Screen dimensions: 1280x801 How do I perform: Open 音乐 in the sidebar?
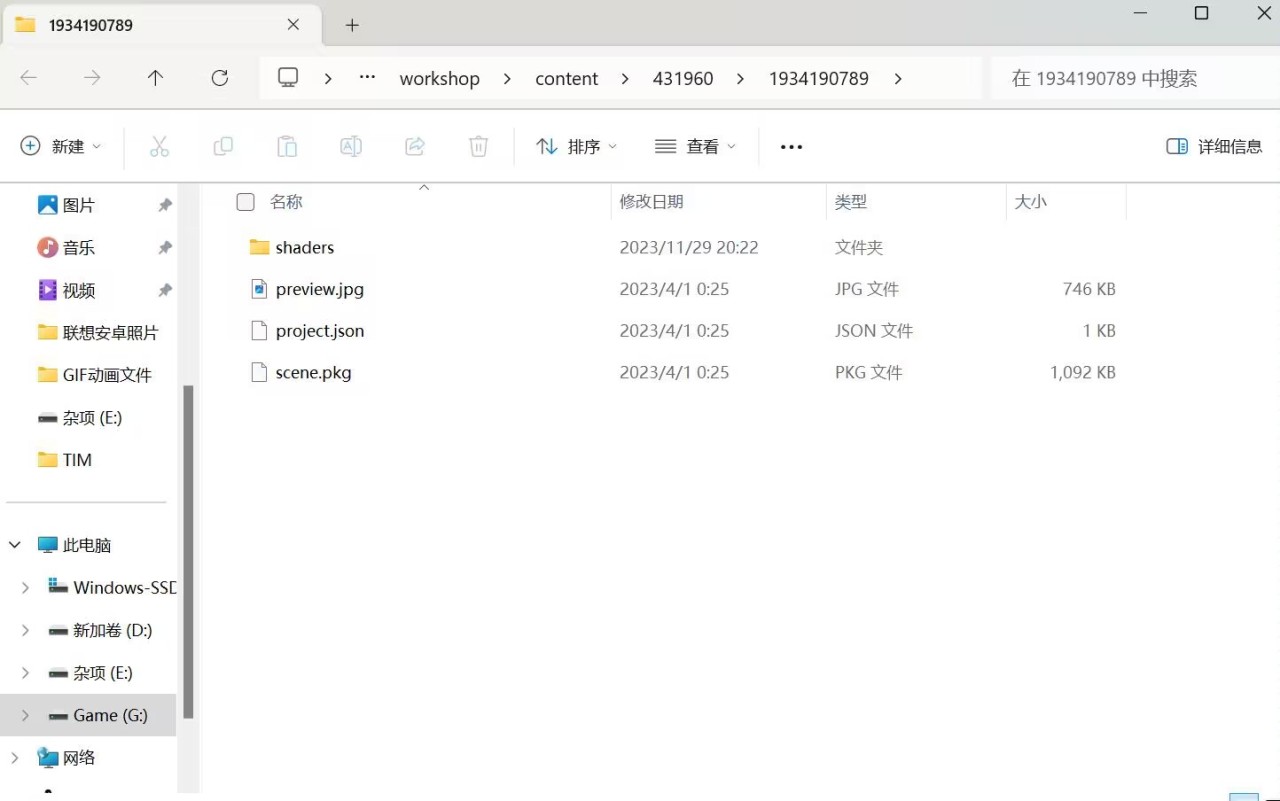[x=78, y=248]
